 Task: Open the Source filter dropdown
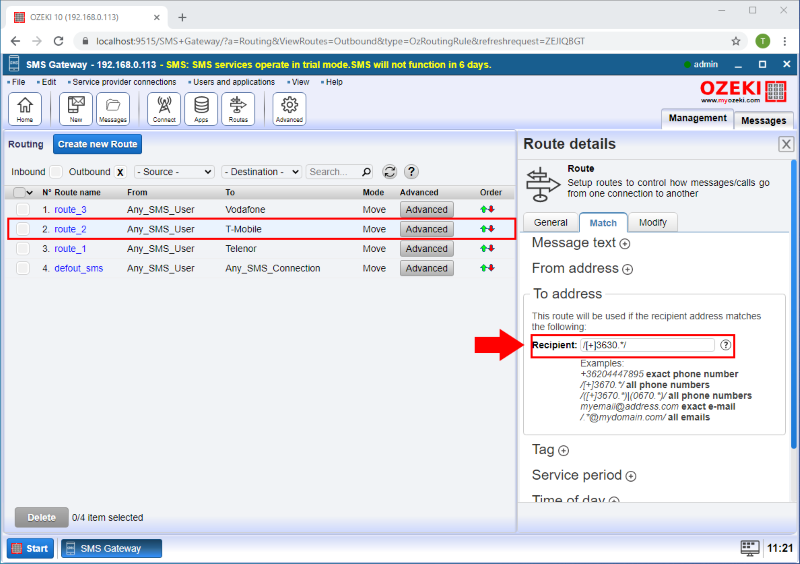click(x=174, y=172)
